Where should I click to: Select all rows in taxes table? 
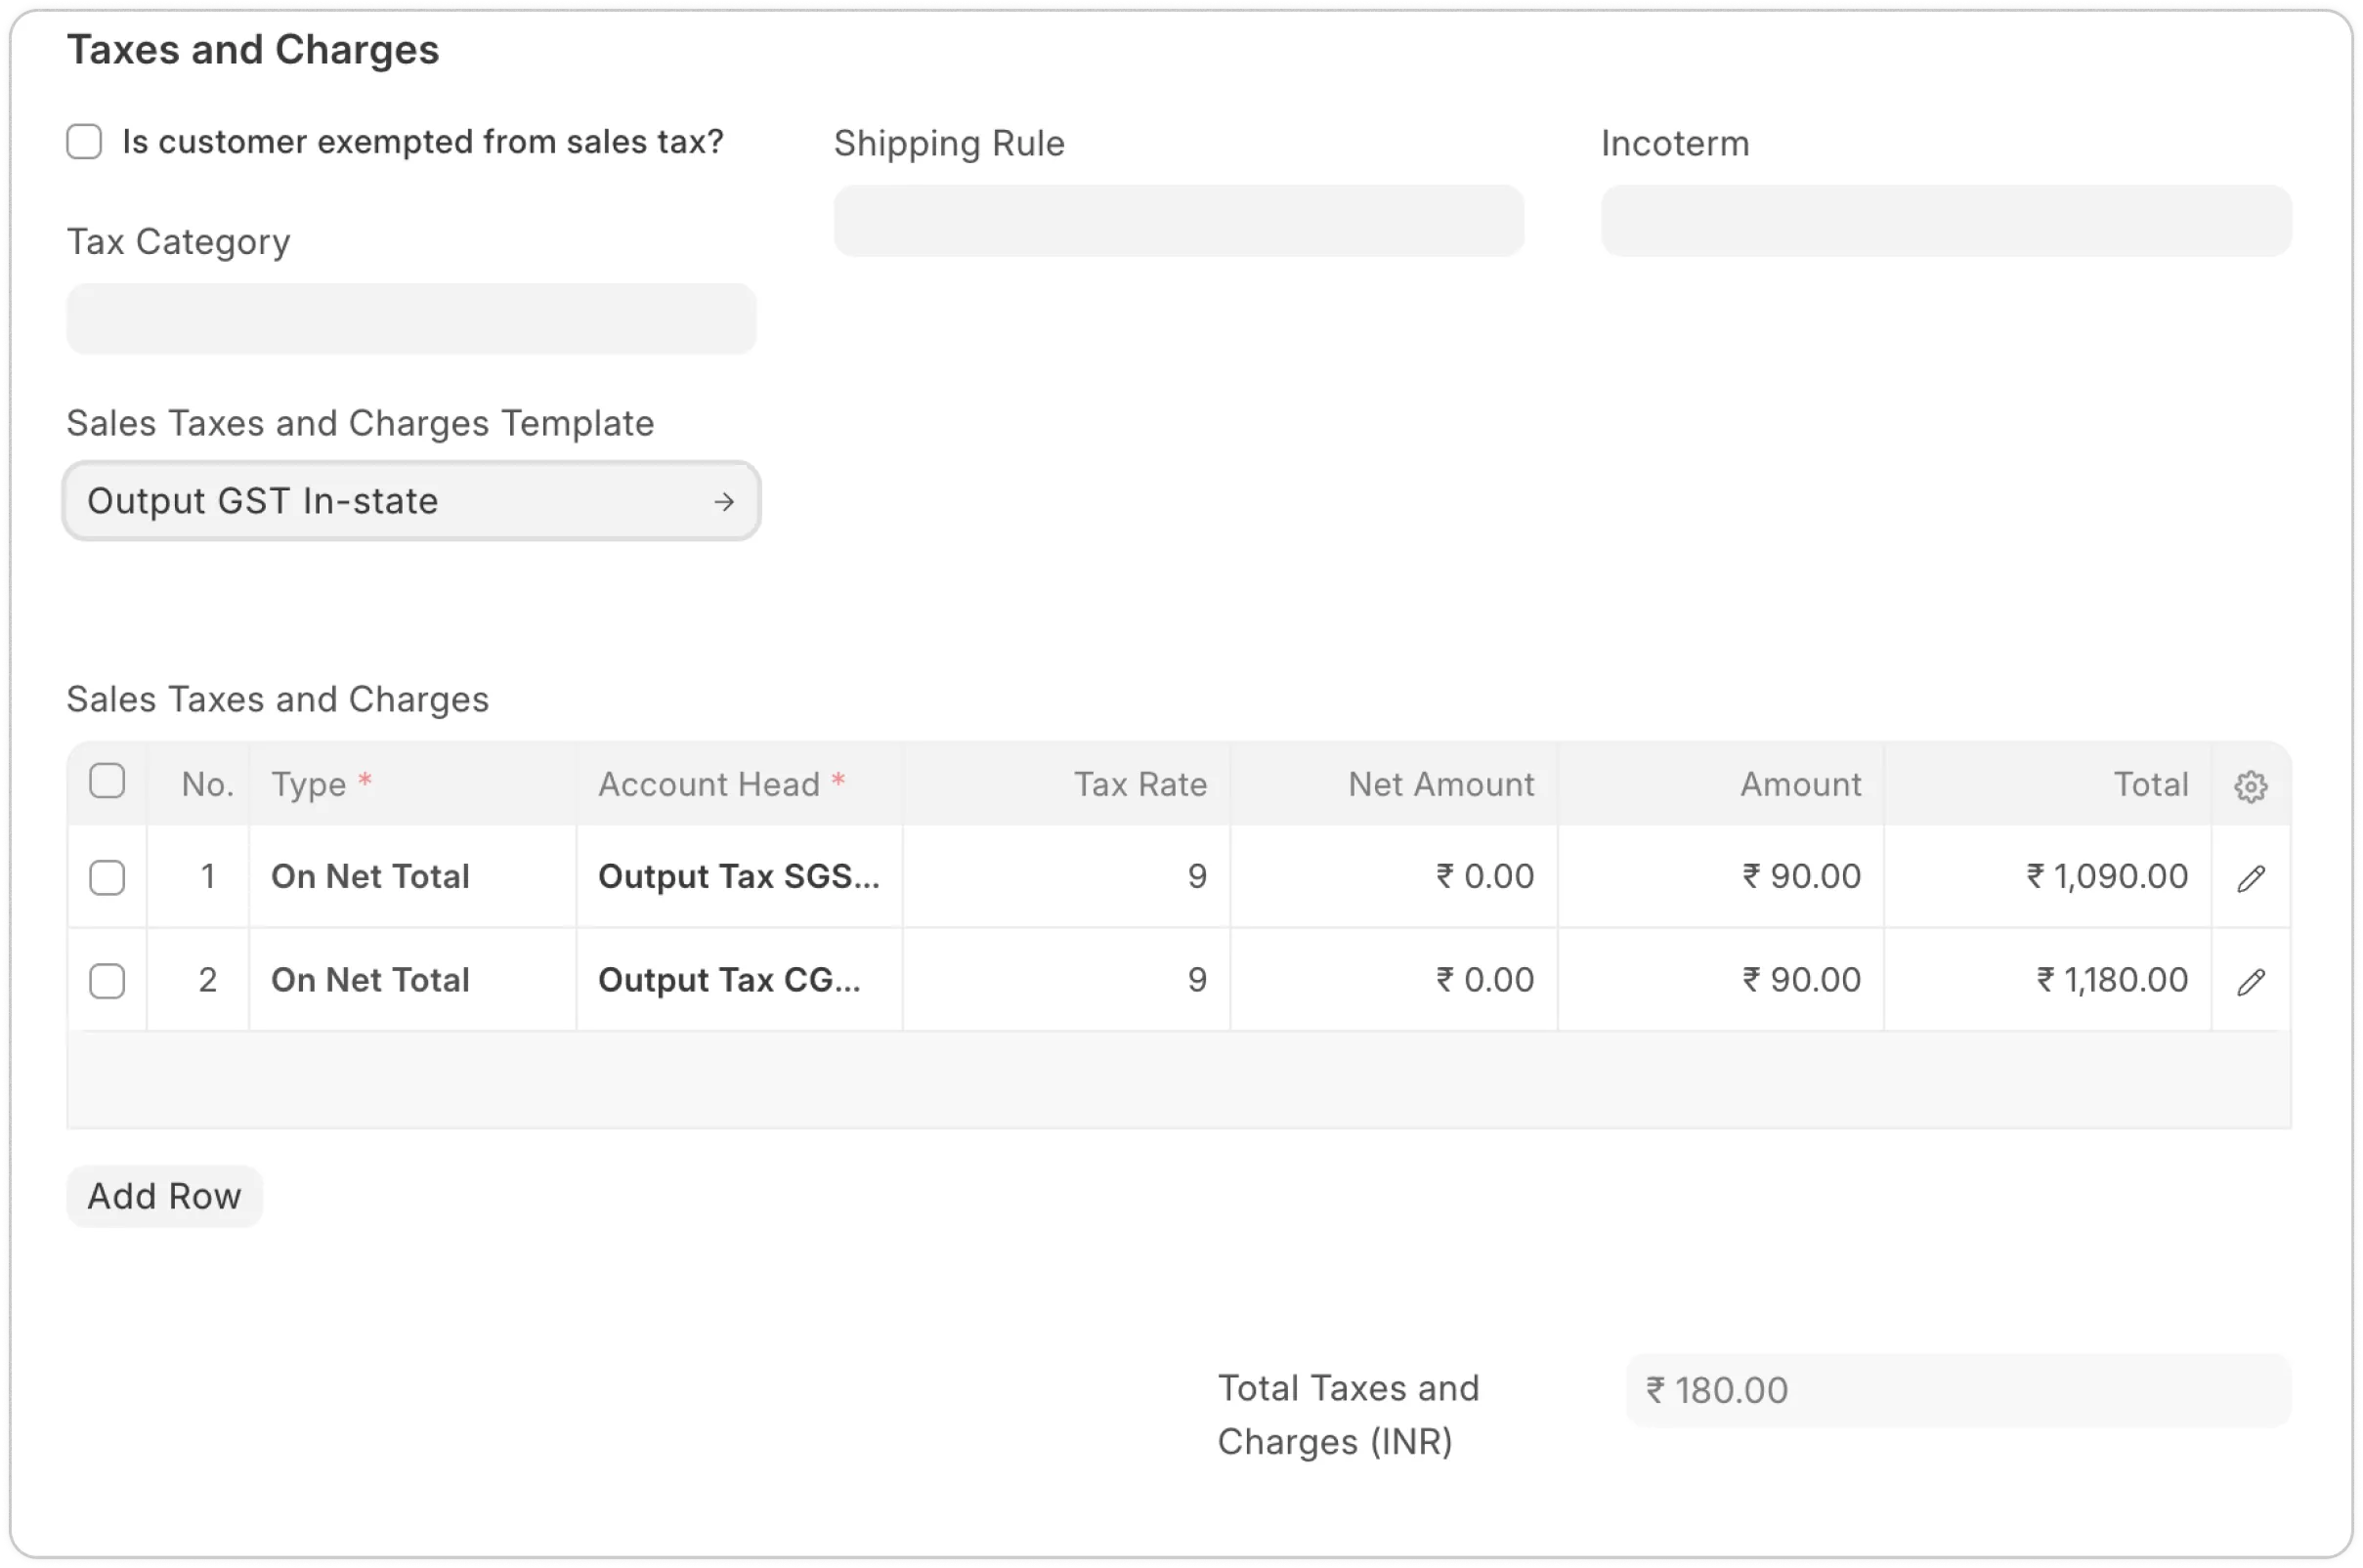107,781
